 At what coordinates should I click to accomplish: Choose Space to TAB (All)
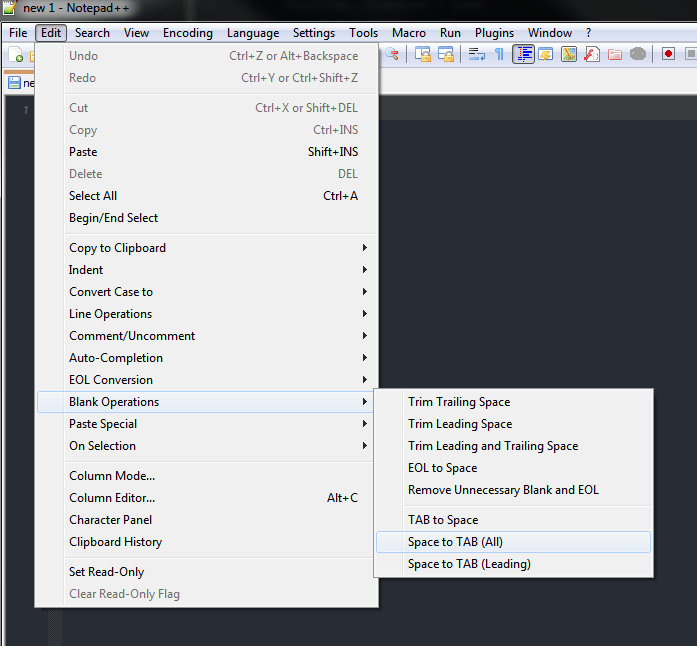click(x=513, y=542)
